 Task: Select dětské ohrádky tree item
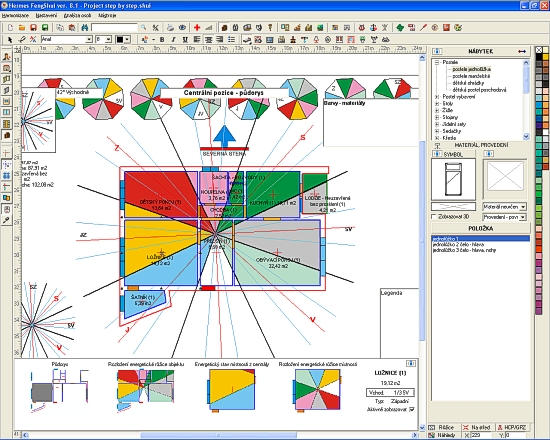tap(468, 83)
